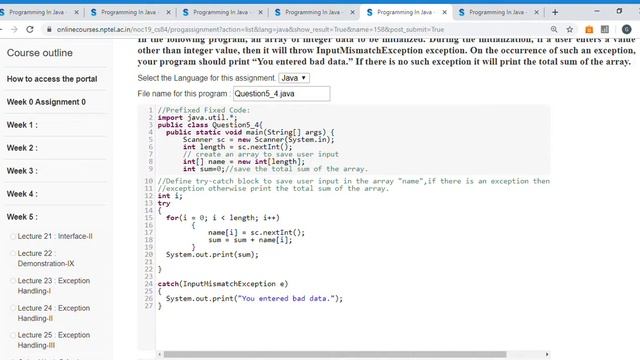Click the for loop line in the editor
Screen dimensions: 640x360
click(223, 218)
